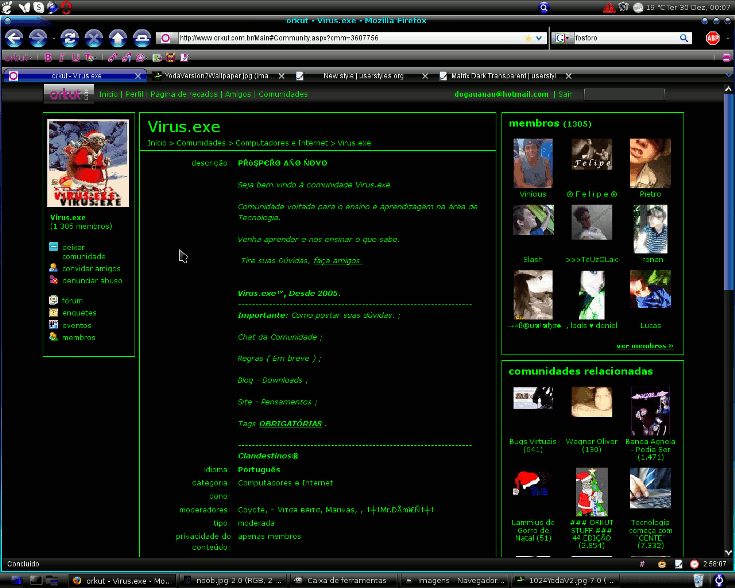Switch to noob.jpg GIMP taskbar window
Viewport: 735px width, 588px height.
point(233,580)
